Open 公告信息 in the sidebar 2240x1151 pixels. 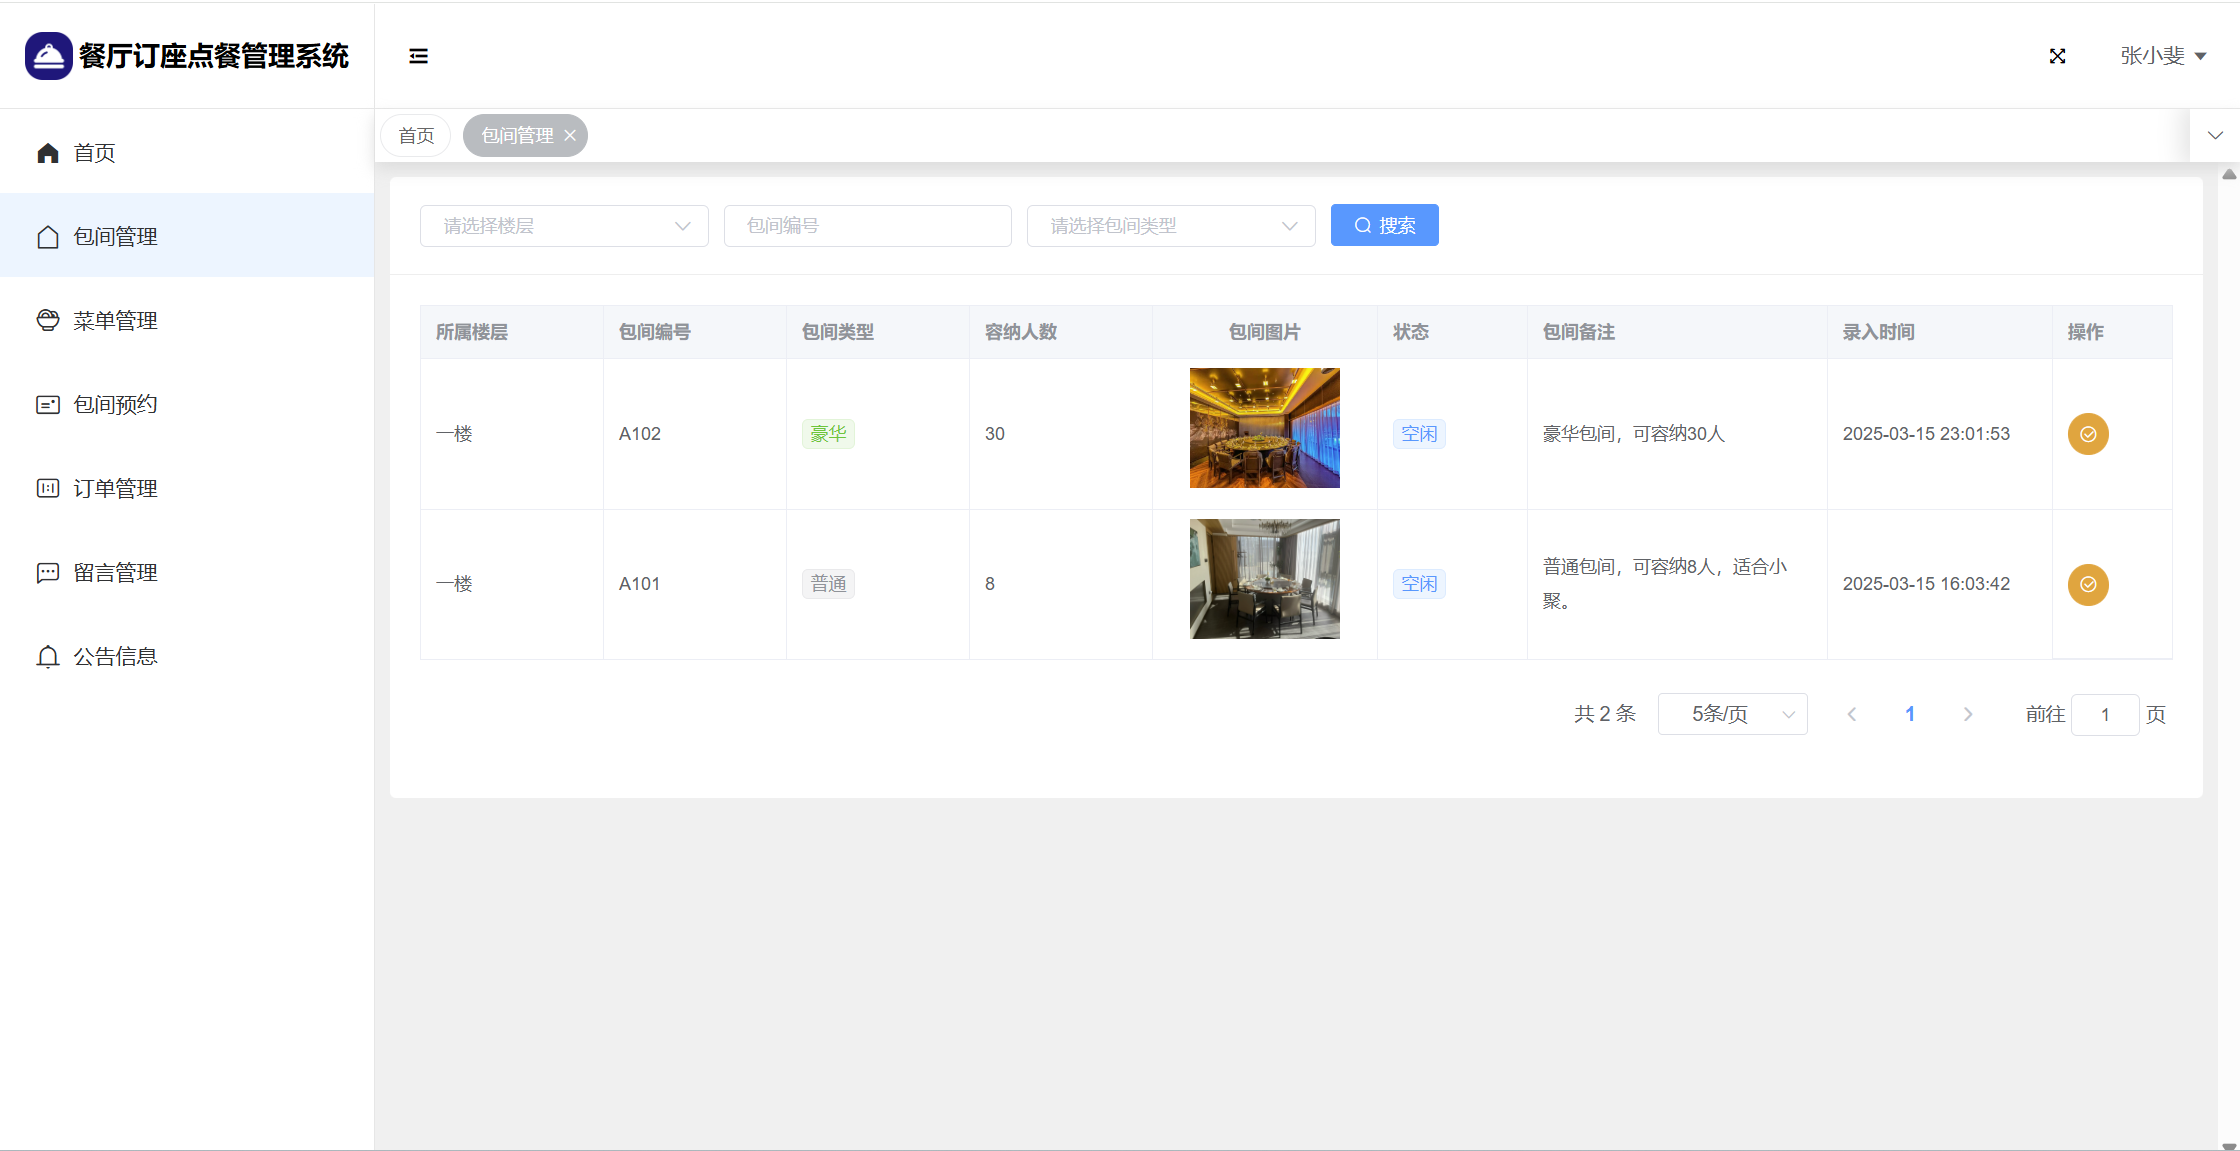(x=115, y=657)
